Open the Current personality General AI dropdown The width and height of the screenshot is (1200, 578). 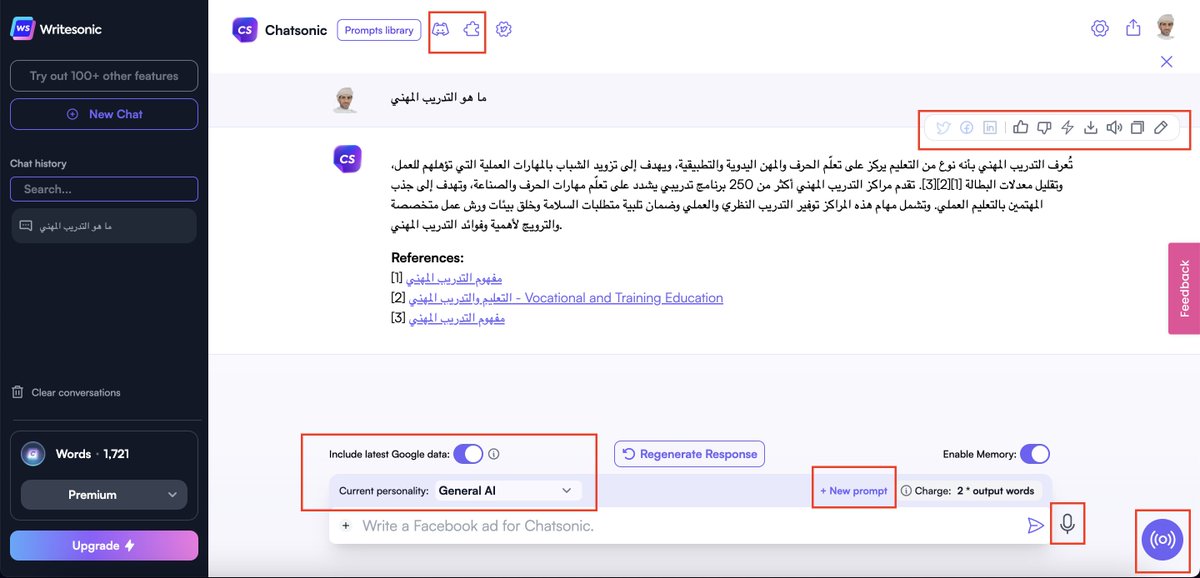508,491
